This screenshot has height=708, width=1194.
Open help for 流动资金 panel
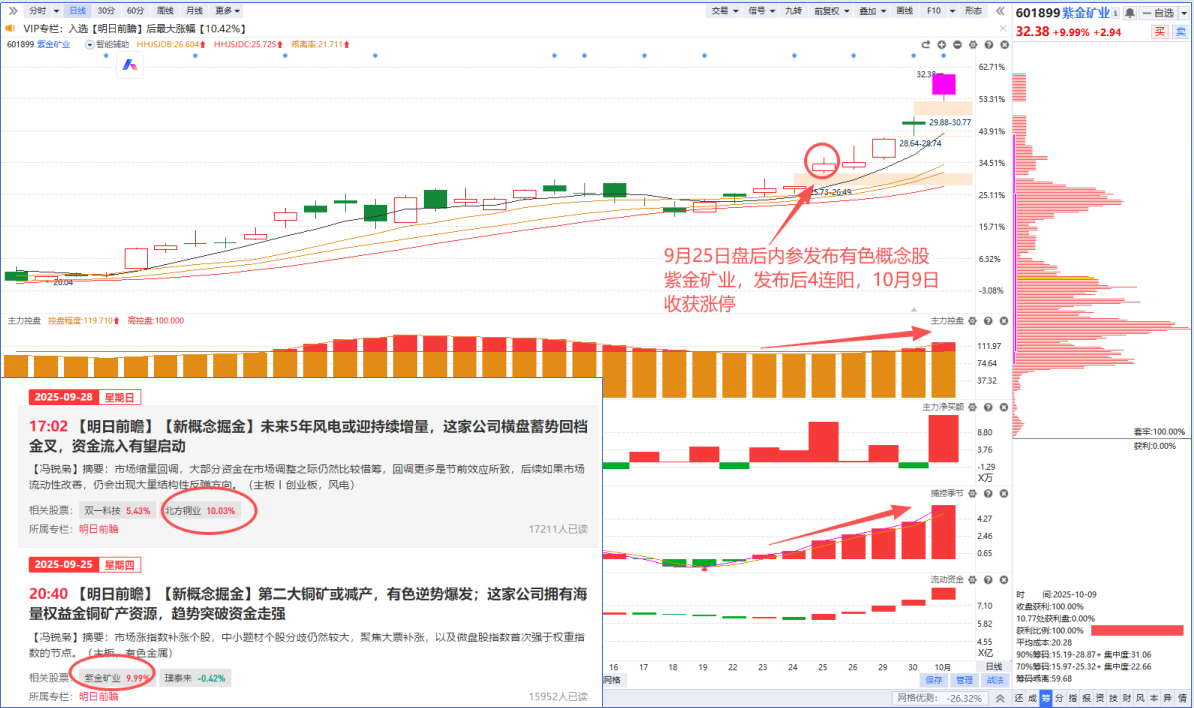pos(988,579)
